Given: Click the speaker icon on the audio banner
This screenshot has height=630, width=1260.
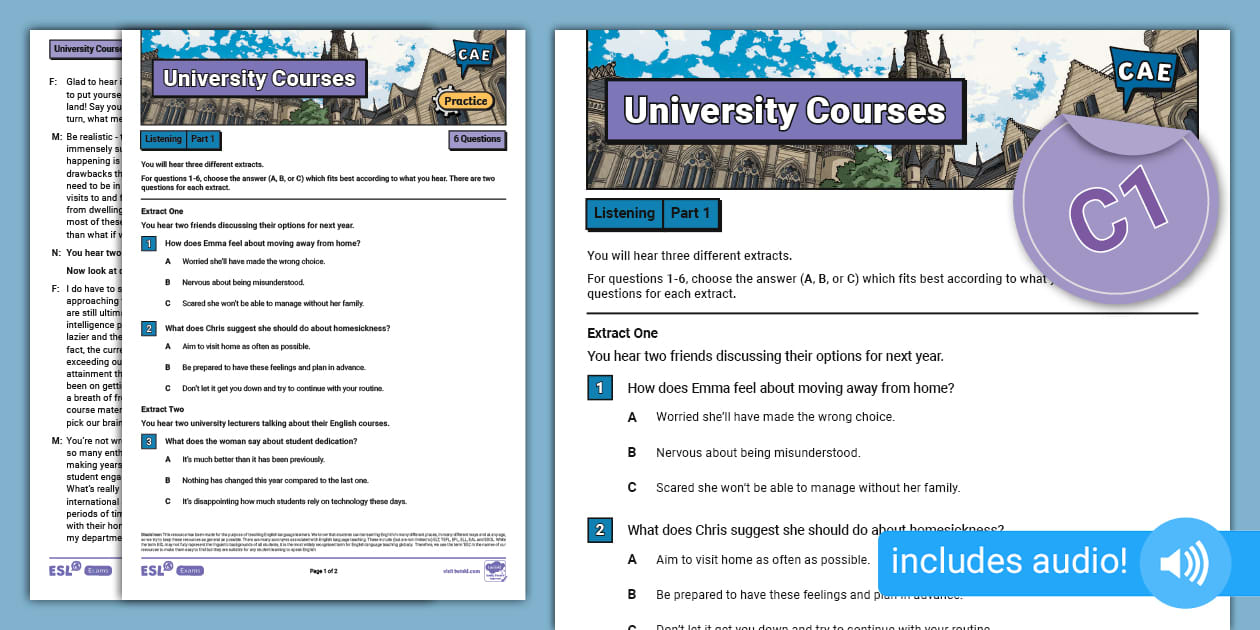Looking at the screenshot, I should [1186, 563].
